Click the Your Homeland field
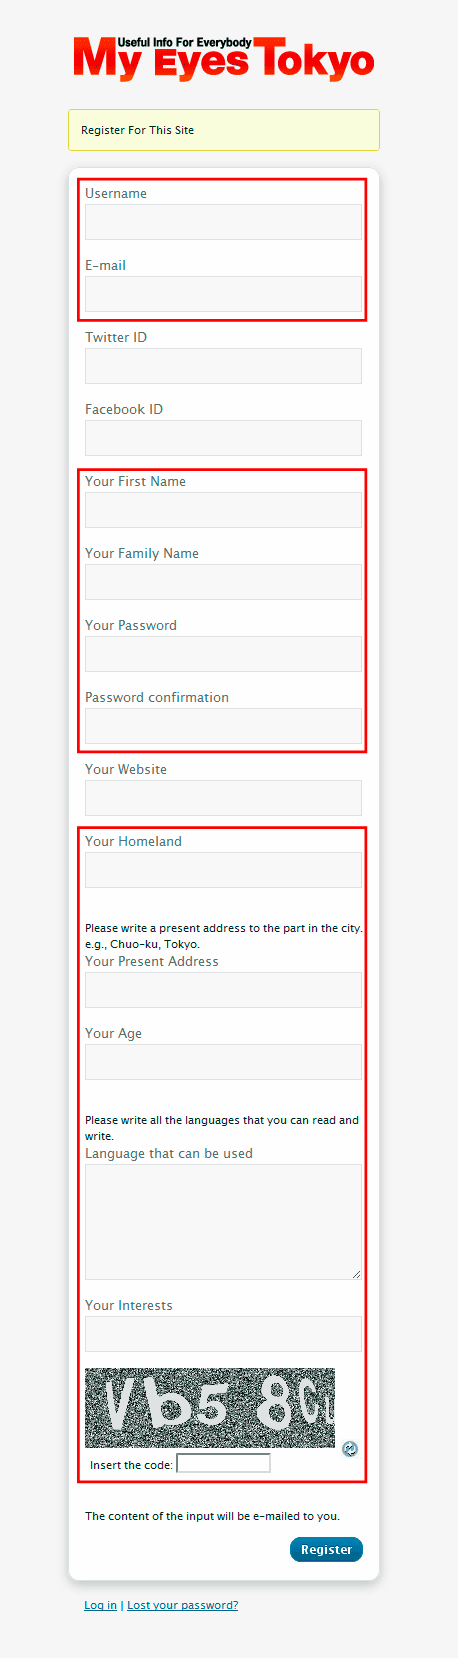Screen dimensions: 458x1660 223,870
